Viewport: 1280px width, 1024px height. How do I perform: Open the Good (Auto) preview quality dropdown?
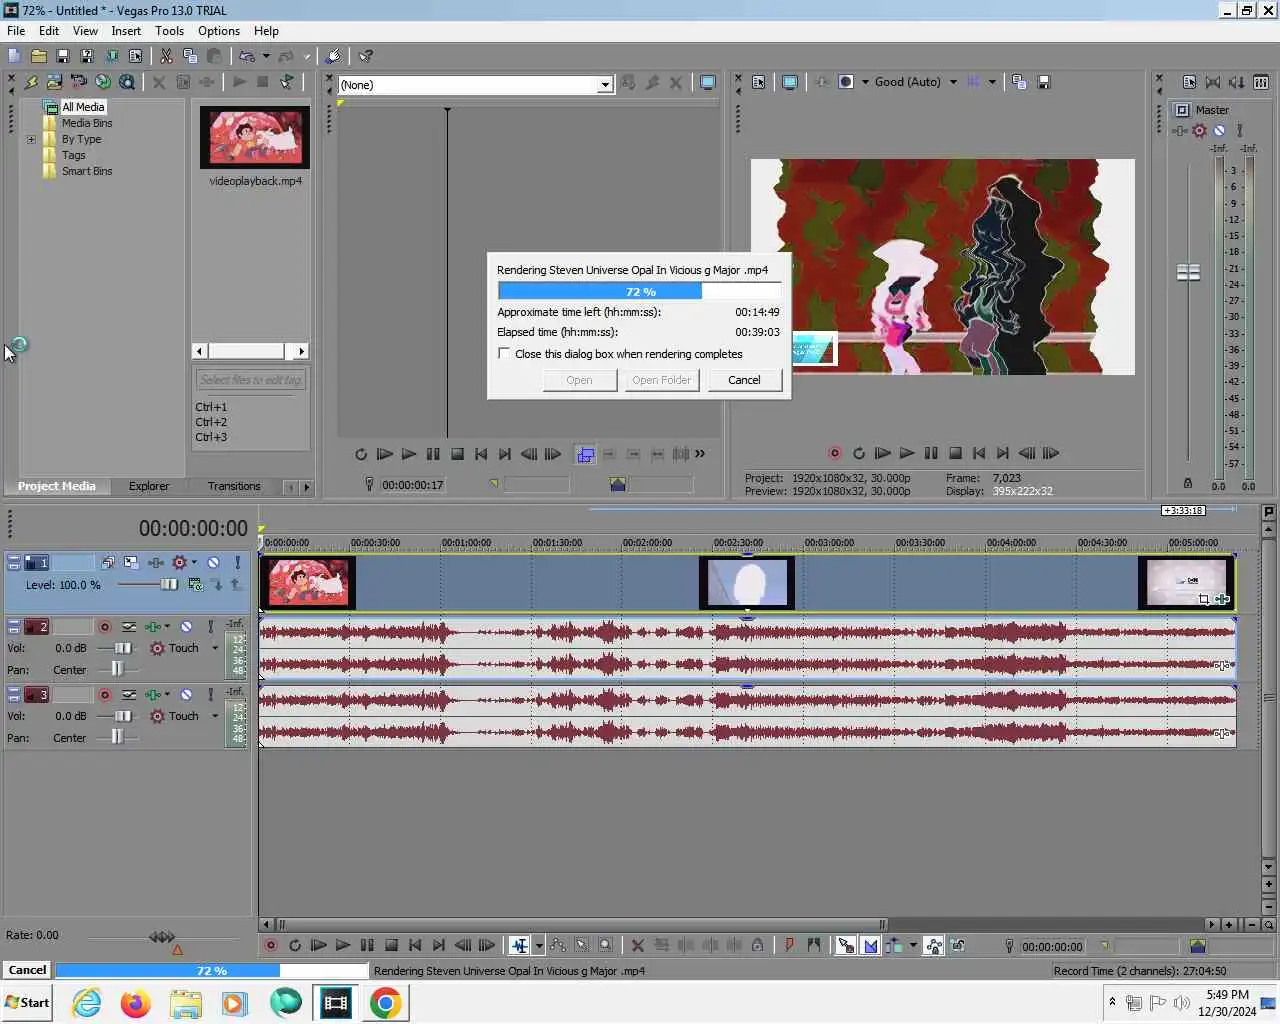click(953, 82)
